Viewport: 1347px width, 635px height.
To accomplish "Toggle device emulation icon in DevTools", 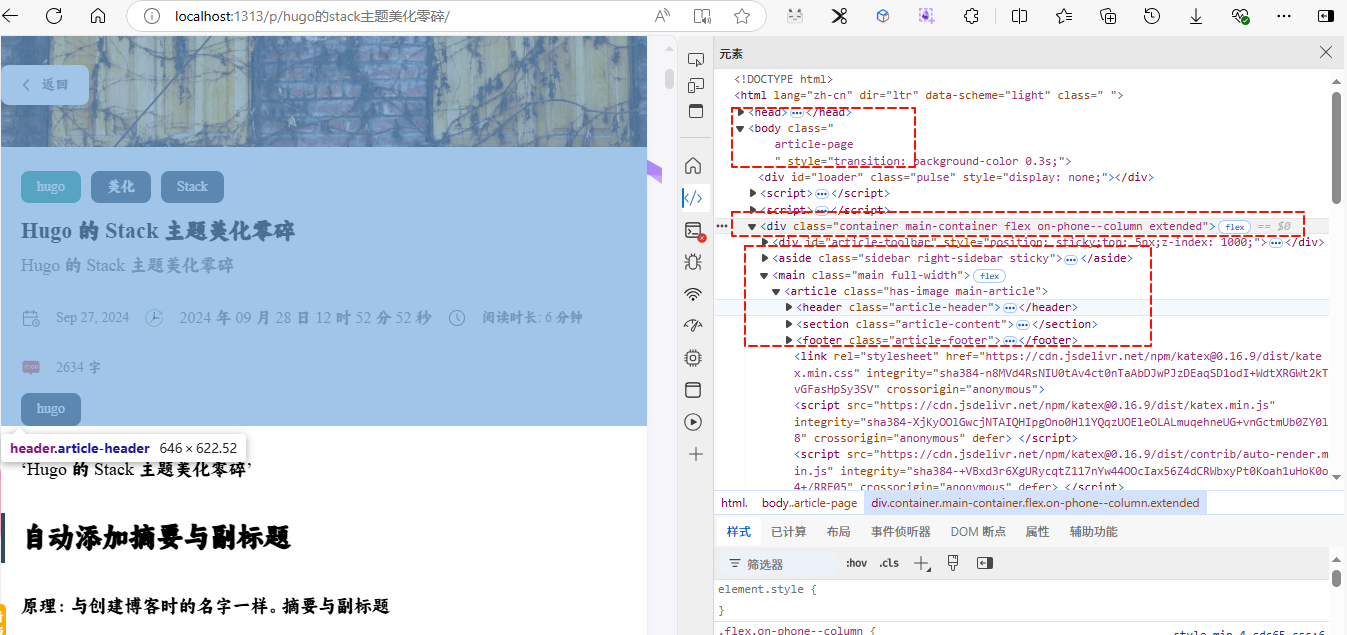I will click(695, 85).
